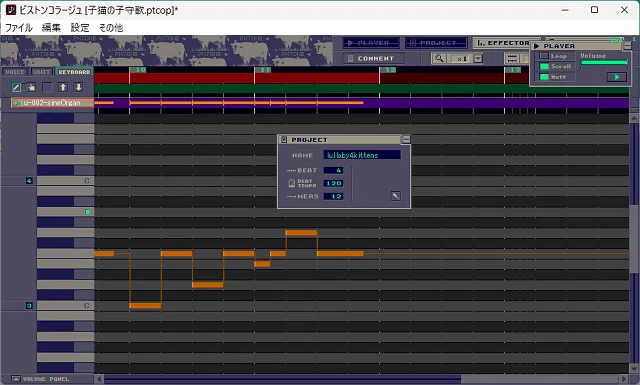Click the up arrow unit button
The height and width of the screenshot is (385, 640).
[63, 87]
